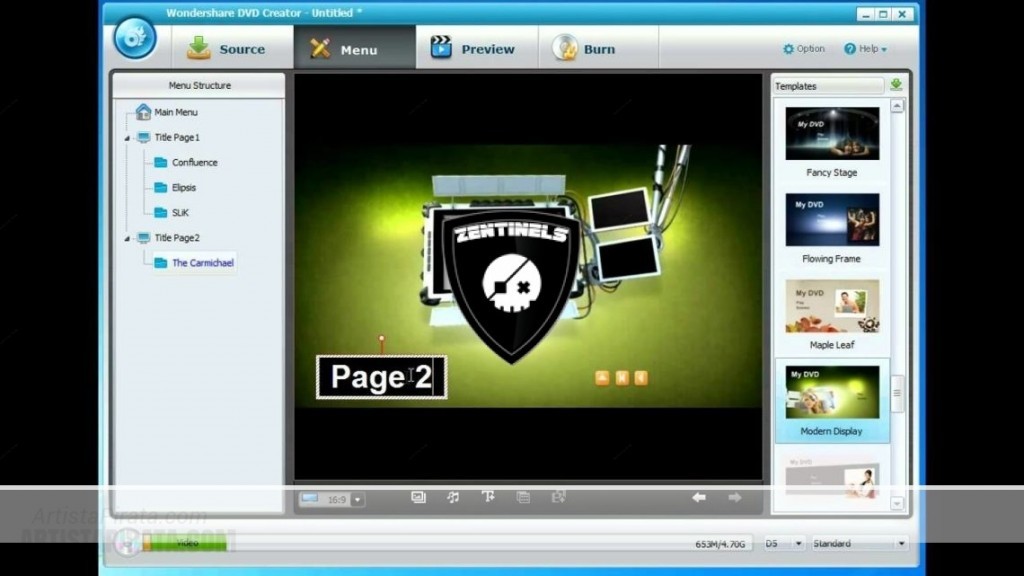Click the add text icon
This screenshot has width=1024, height=576.
coord(488,498)
